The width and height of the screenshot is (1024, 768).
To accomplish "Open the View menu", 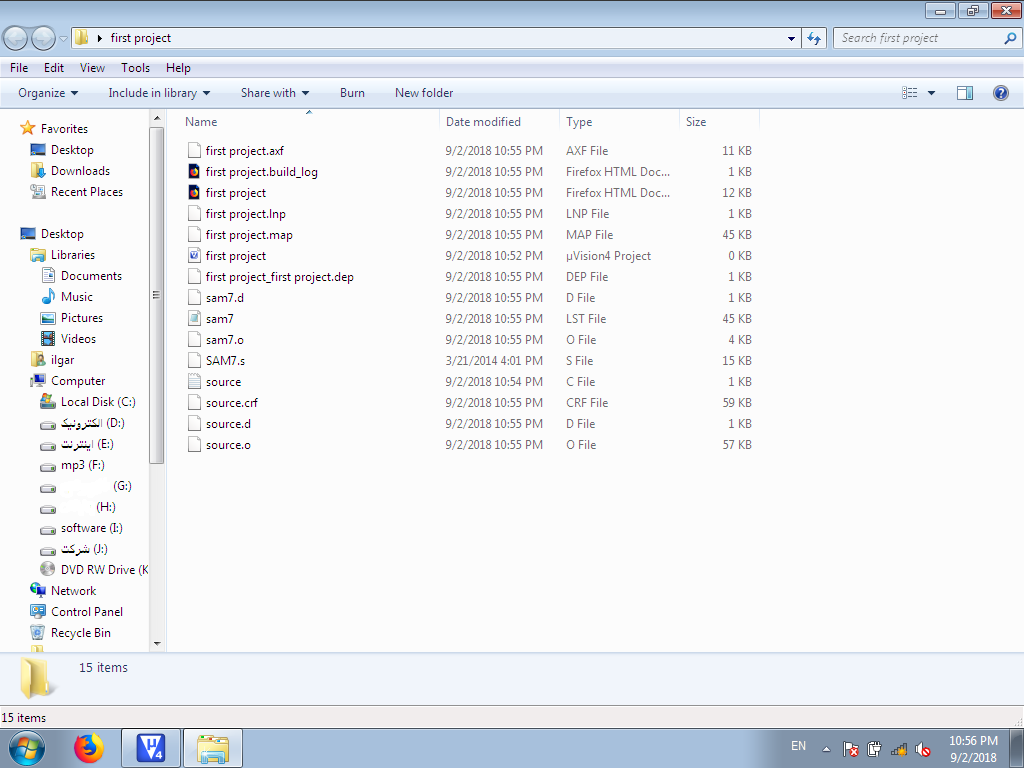I will tap(92, 68).
